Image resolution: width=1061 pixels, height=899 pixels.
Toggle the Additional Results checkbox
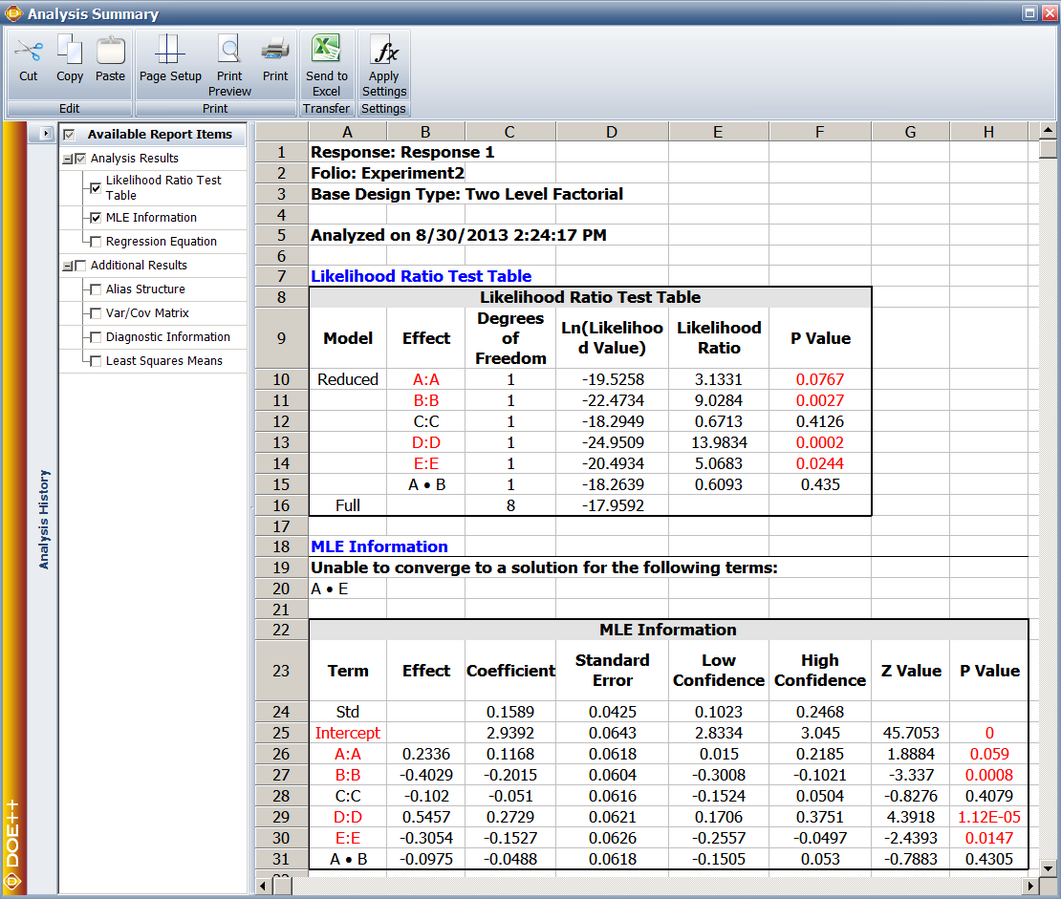point(81,265)
